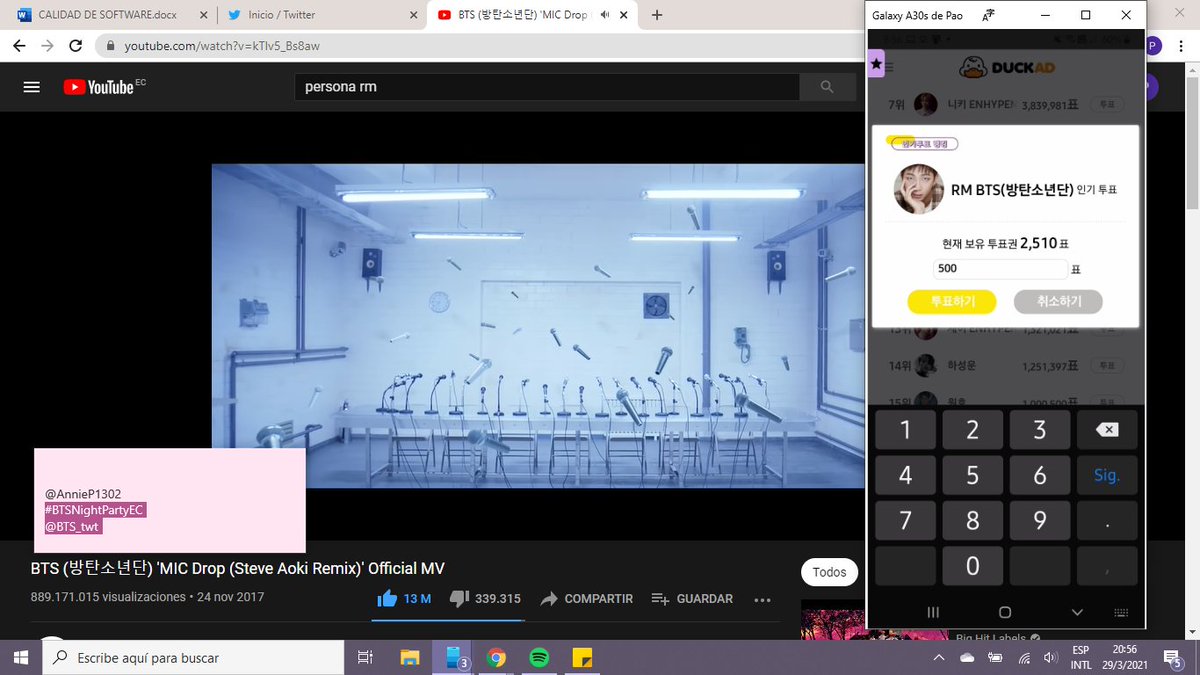The image size is (1200, 675).
Task: Click the #BTSNightPartyEC hashtag text
Action: [x=96, y=510]
